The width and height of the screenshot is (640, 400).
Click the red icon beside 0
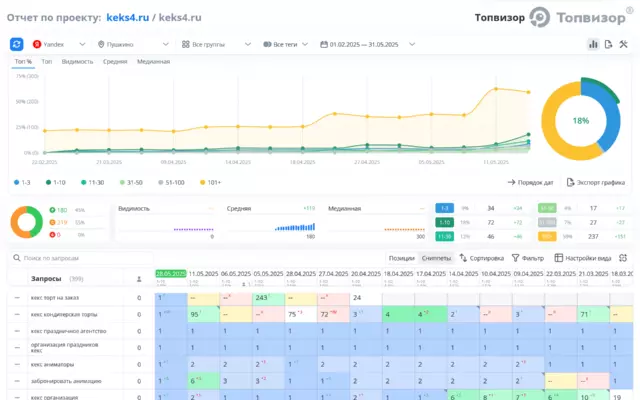point(52,235)
